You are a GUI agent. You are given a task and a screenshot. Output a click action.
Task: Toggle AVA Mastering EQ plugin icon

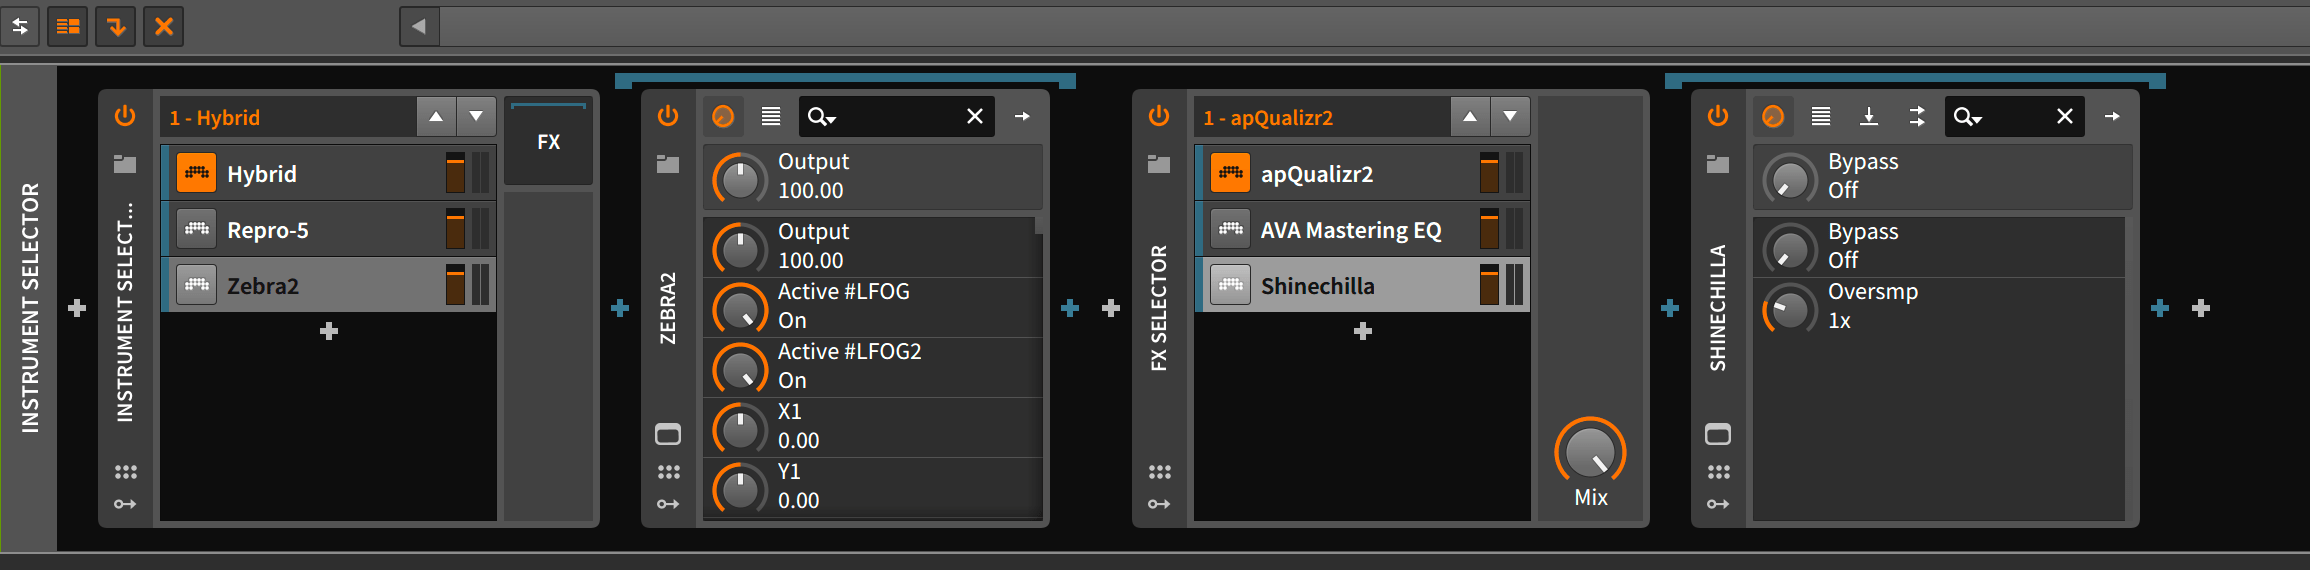(1231, 229)
